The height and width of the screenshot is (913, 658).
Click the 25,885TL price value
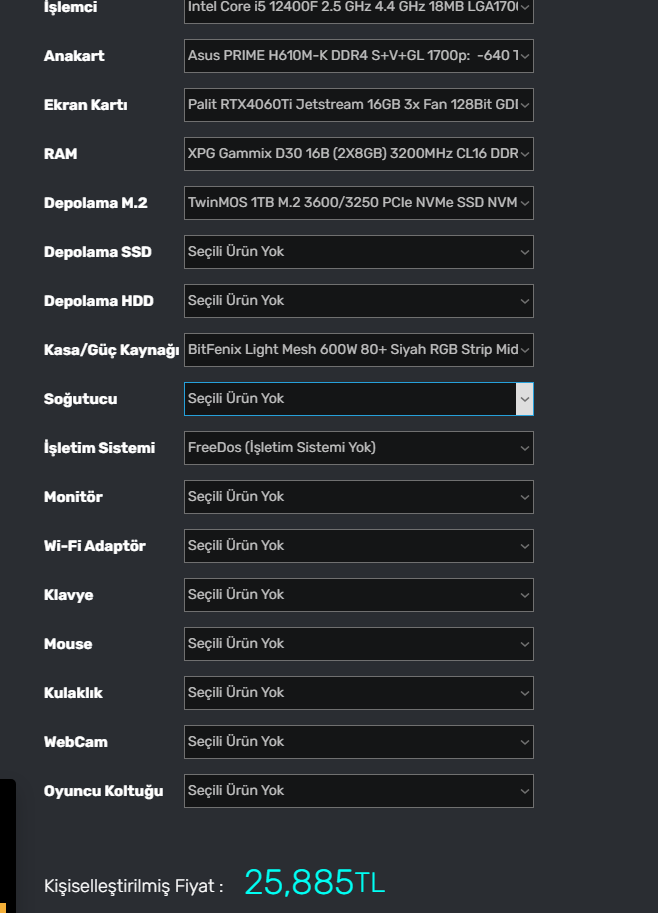[314, 883]
